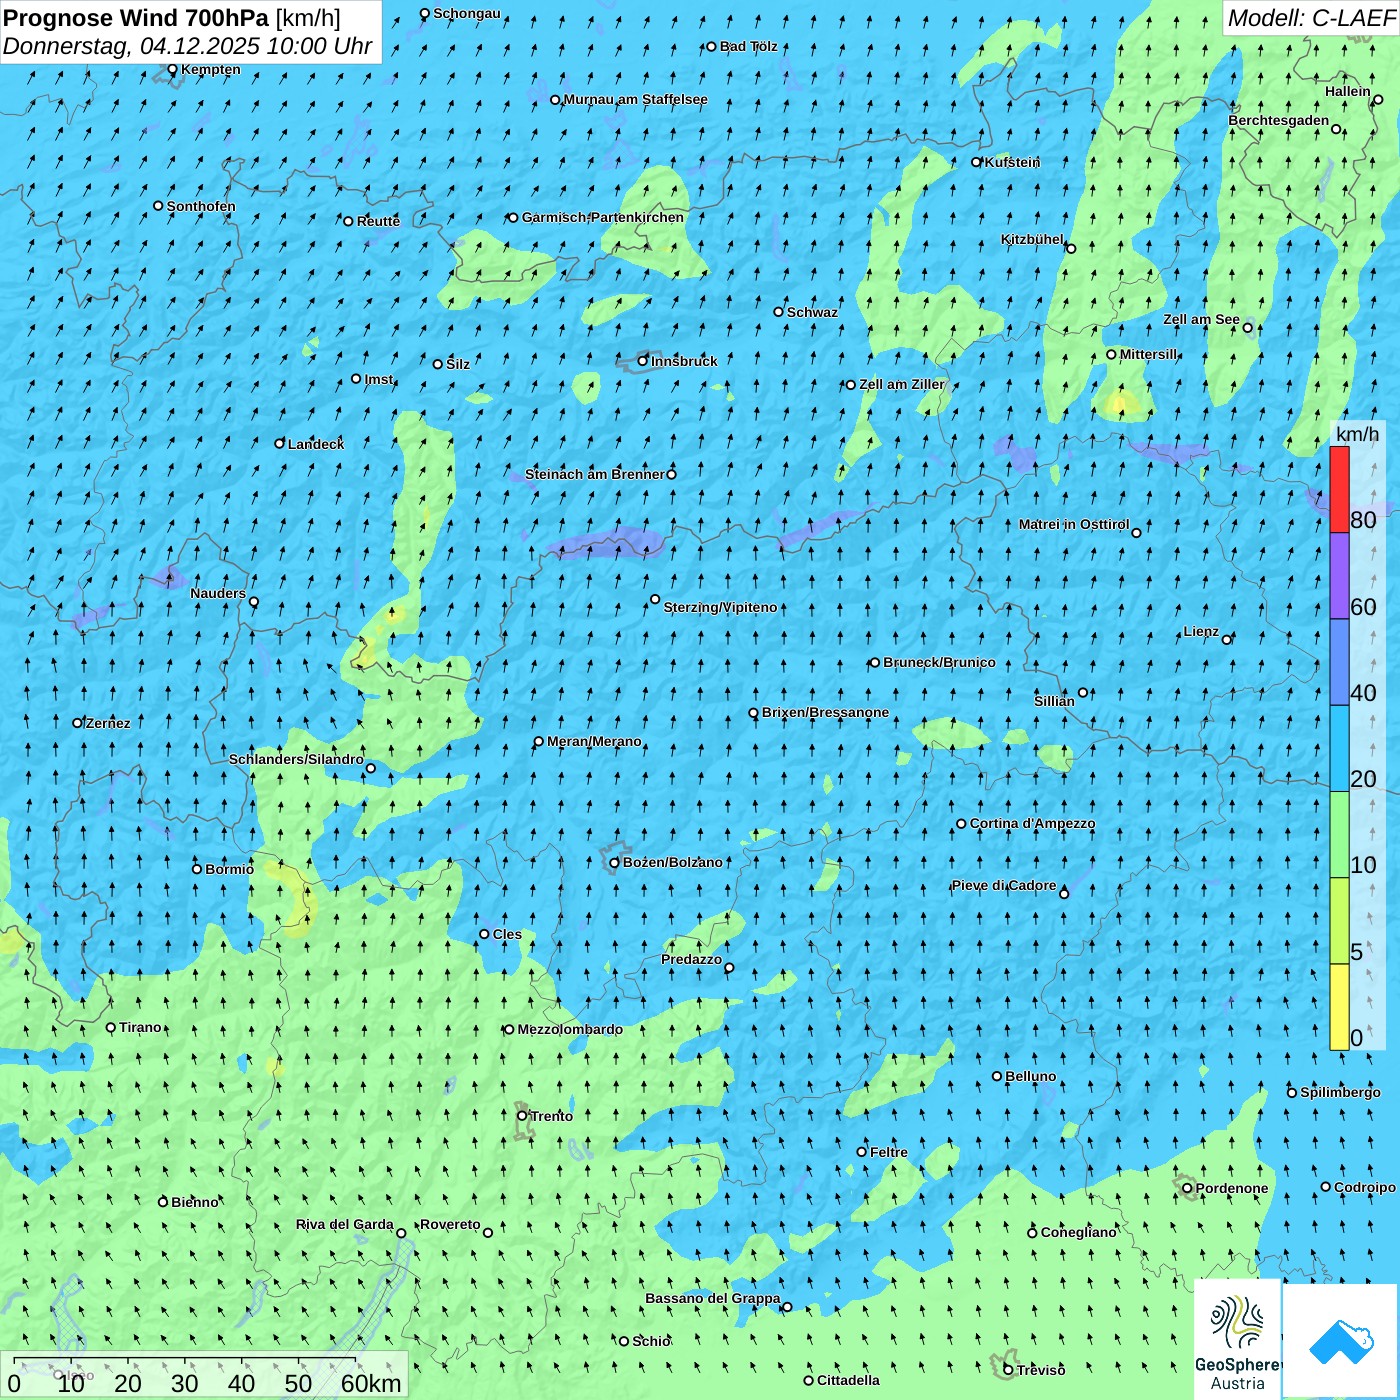Click the Cles town label
The image size is (1400, 1400).
click(x=507, y=934)
